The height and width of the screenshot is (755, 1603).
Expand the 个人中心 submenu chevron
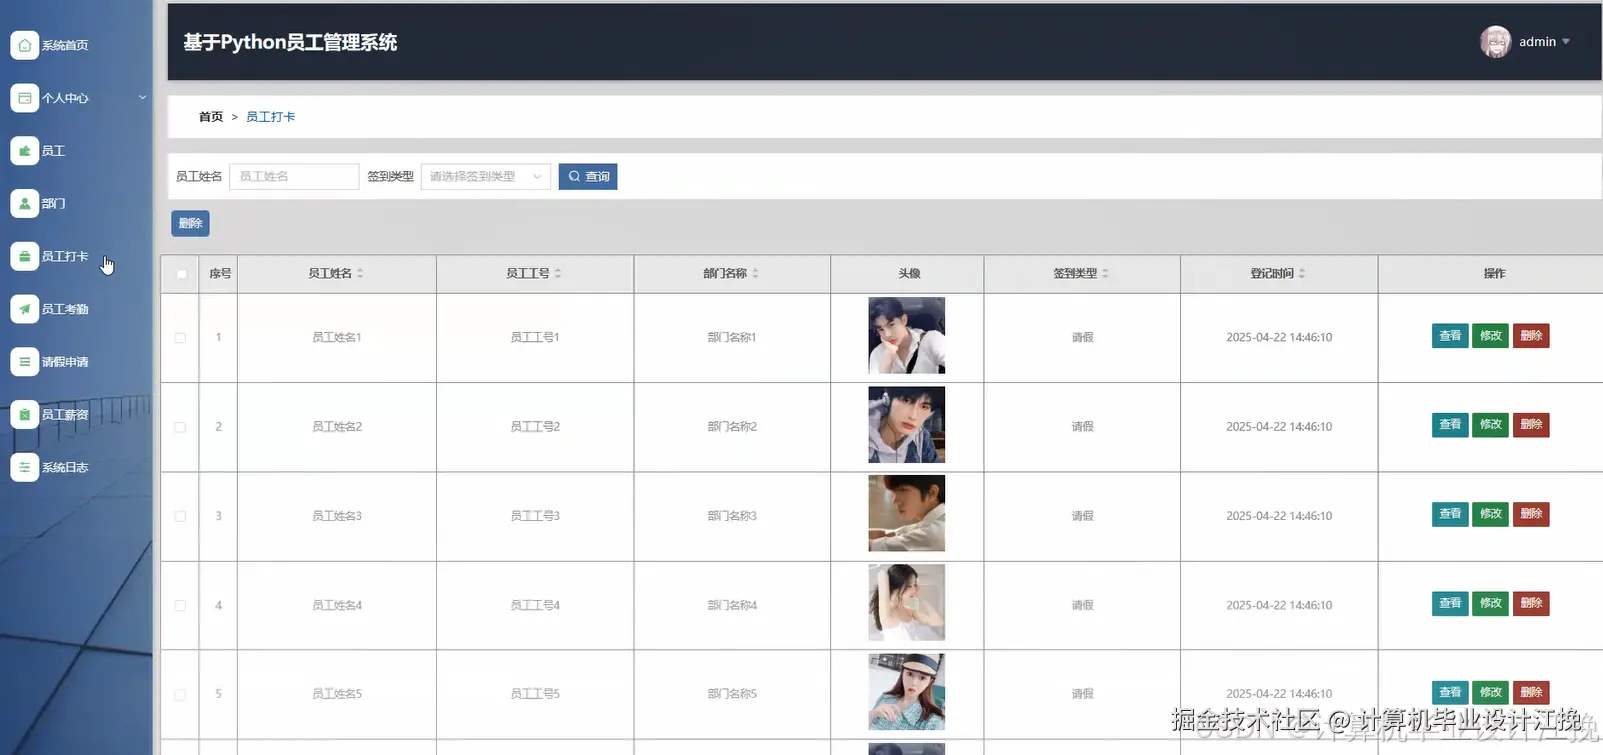point(142,98)
